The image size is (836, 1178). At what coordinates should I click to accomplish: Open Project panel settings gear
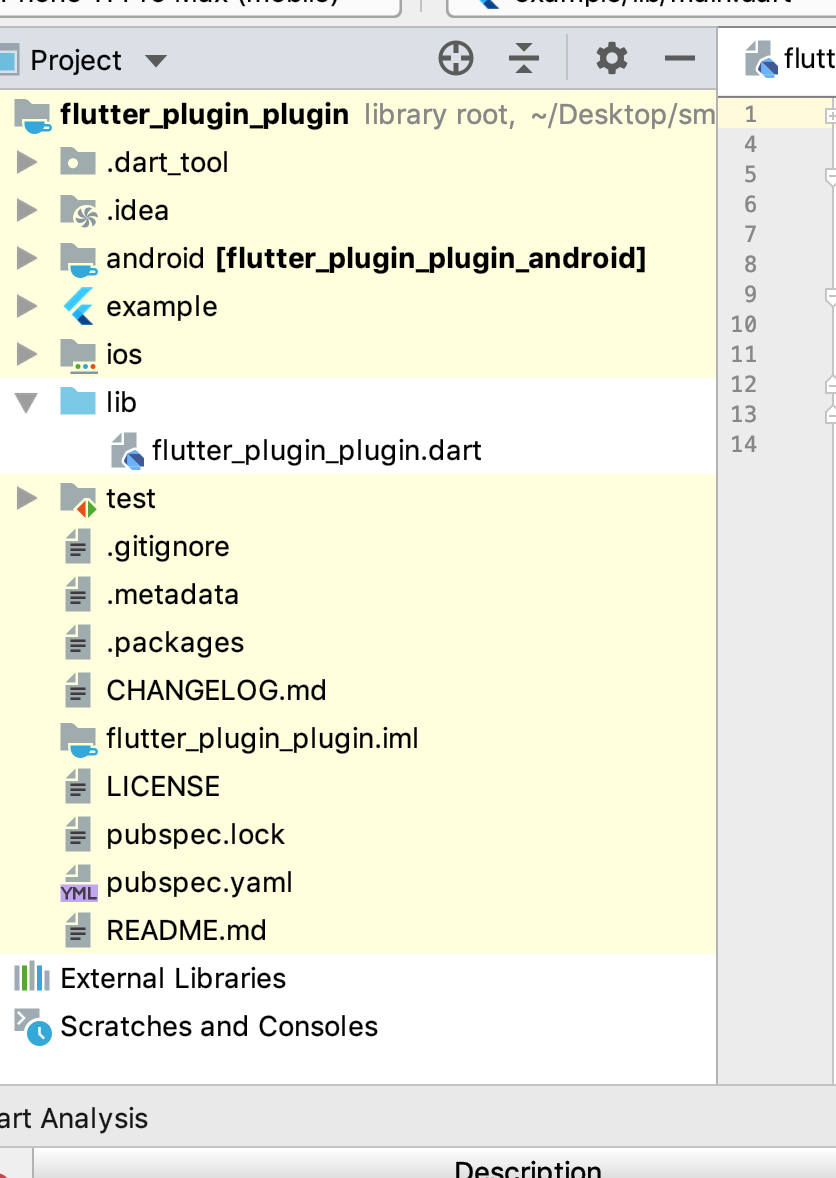[x=611, y=59]
